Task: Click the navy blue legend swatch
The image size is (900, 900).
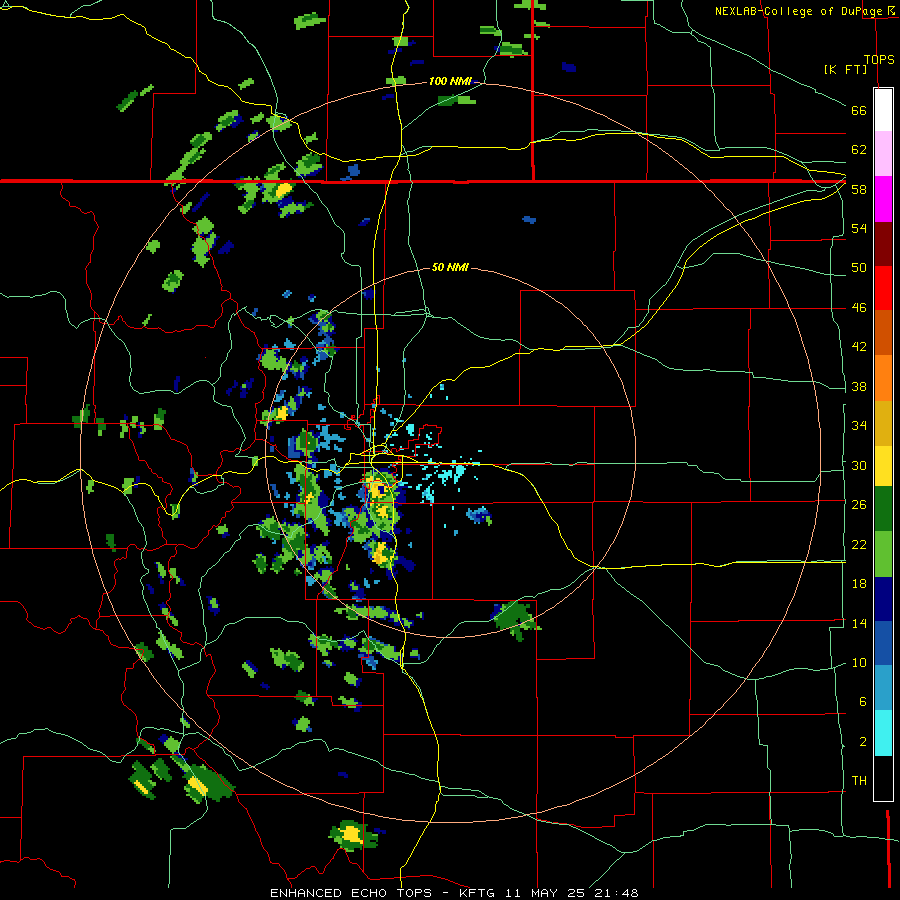Action: coord(883,599)
